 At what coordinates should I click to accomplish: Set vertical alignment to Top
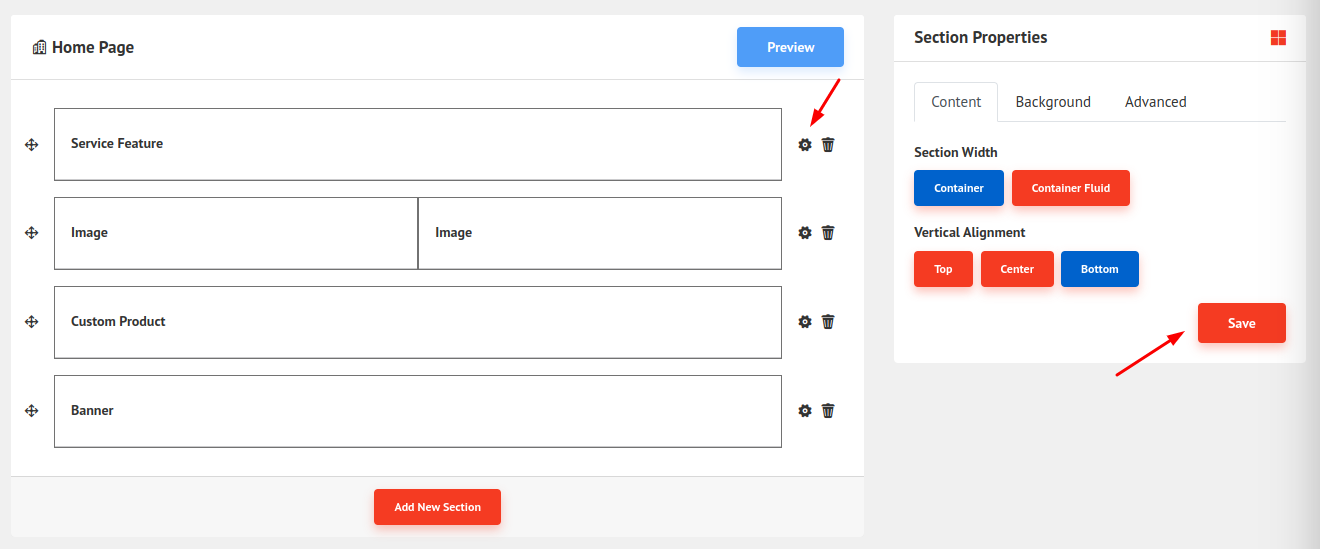point(943,269)
